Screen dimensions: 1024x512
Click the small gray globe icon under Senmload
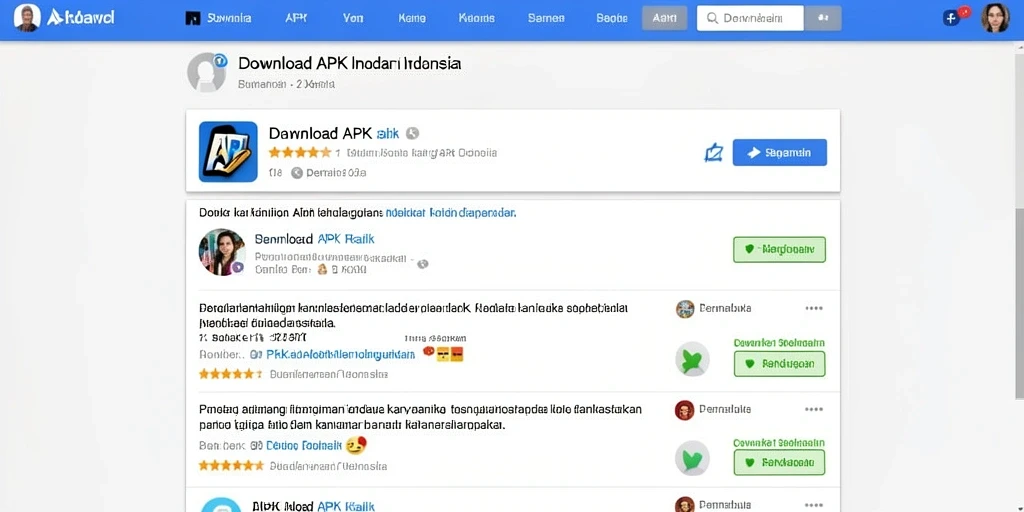pyautogui.click(x=423, y=264)
